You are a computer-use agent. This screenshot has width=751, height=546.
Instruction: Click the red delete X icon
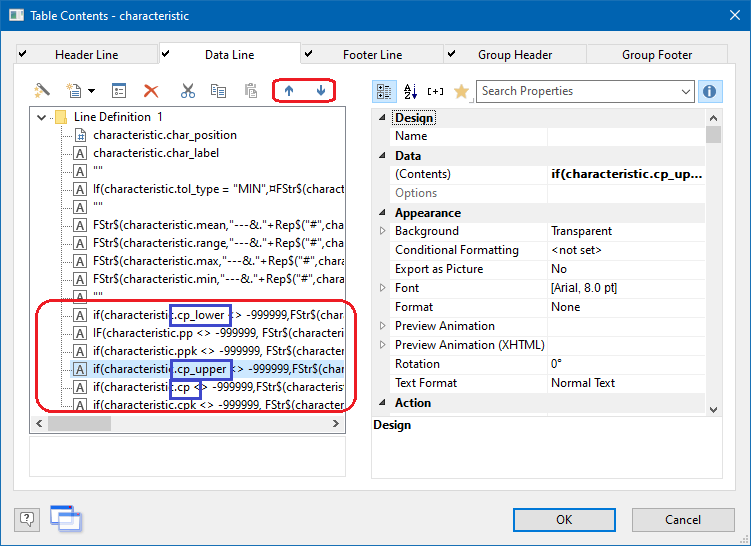click(151, 91)
